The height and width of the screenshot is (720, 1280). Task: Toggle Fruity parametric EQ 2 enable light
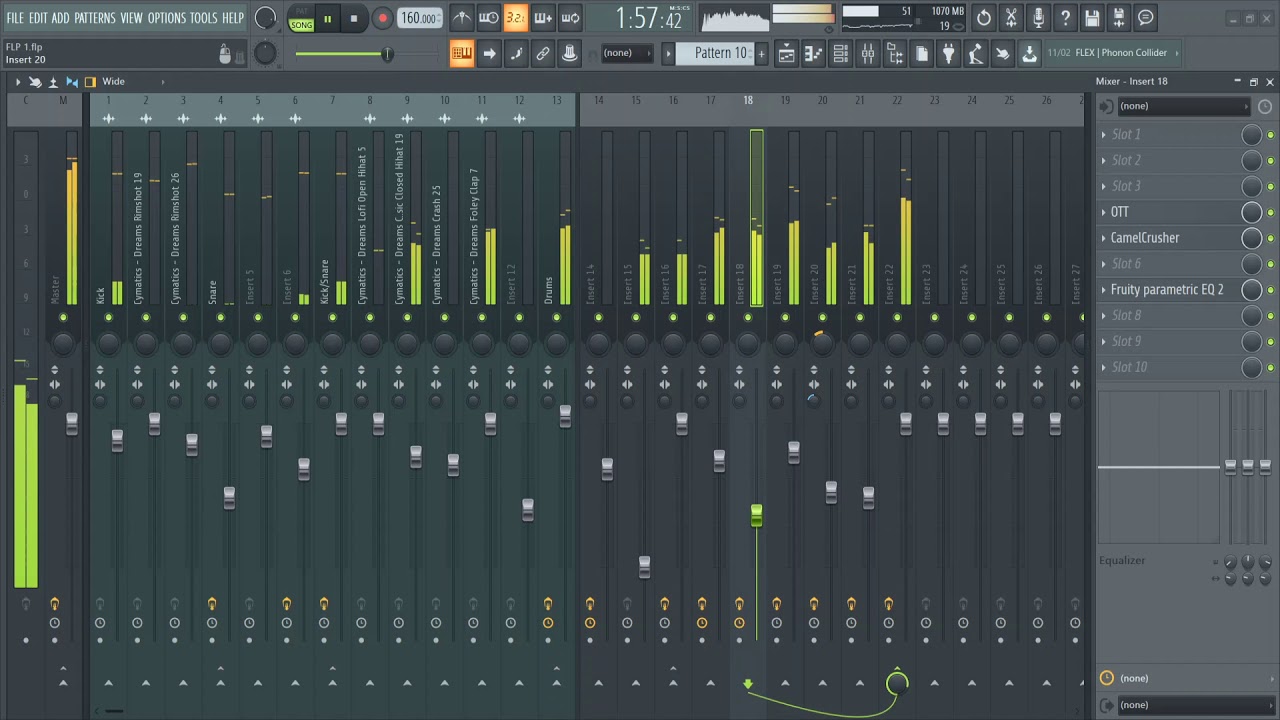tap(1270, 290)
